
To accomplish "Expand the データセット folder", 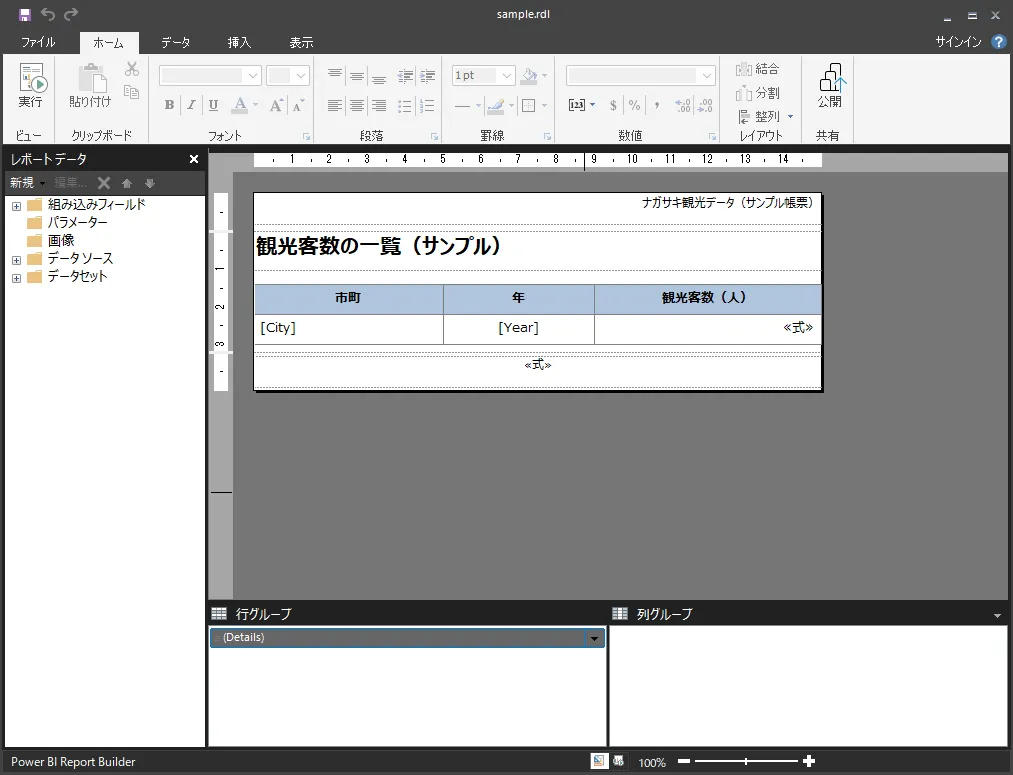I will 17,278.
